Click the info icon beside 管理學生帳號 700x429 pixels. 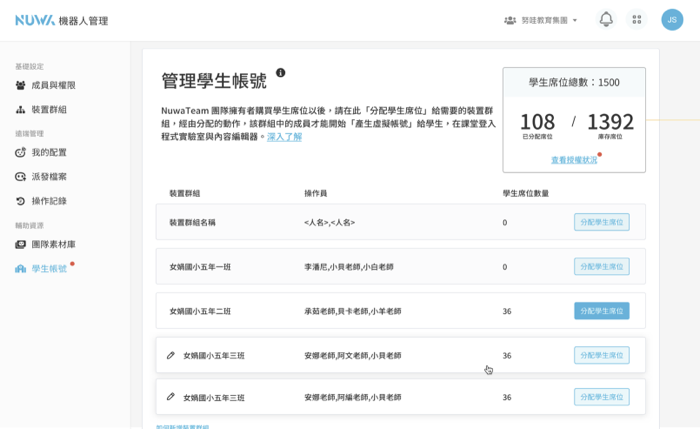coord(281,73)
